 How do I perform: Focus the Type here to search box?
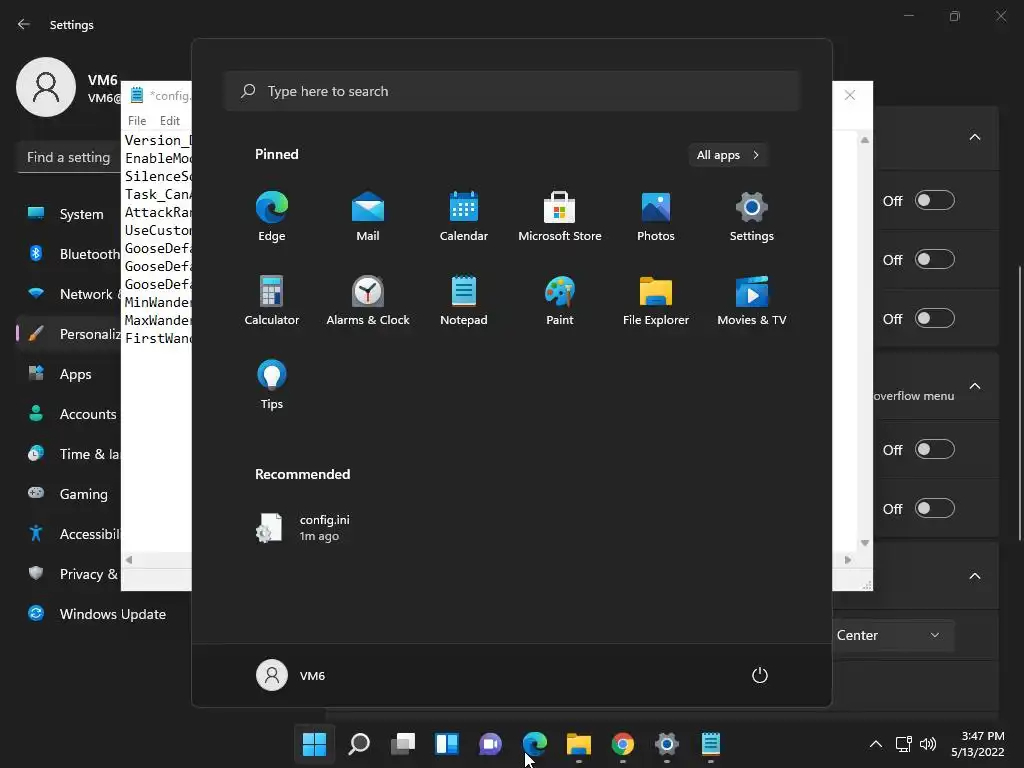point(512,91)
